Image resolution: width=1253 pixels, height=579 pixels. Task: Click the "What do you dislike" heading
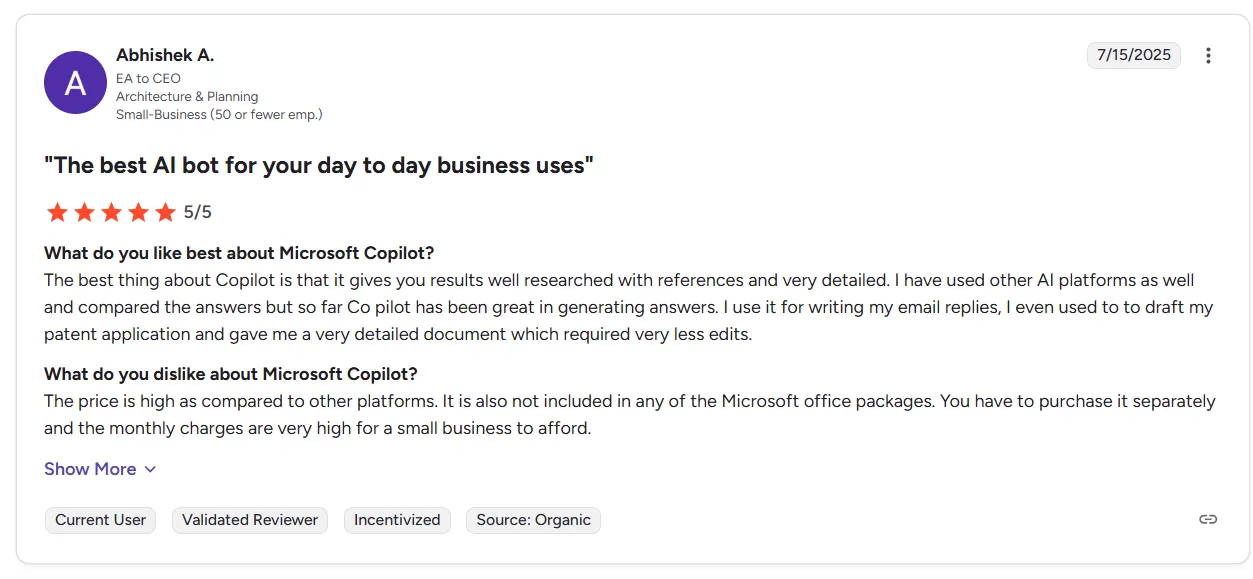[x=231, y=374]
